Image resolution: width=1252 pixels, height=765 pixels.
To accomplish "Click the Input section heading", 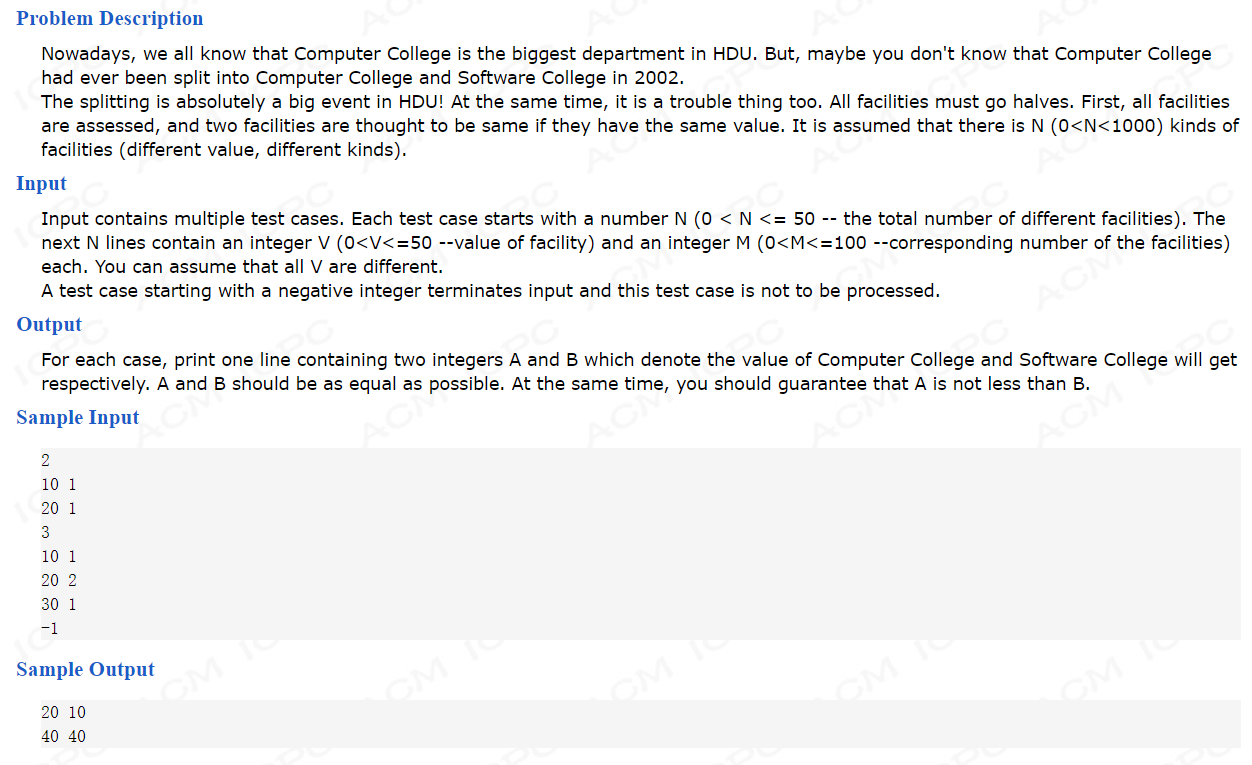I will coord(41,183).
